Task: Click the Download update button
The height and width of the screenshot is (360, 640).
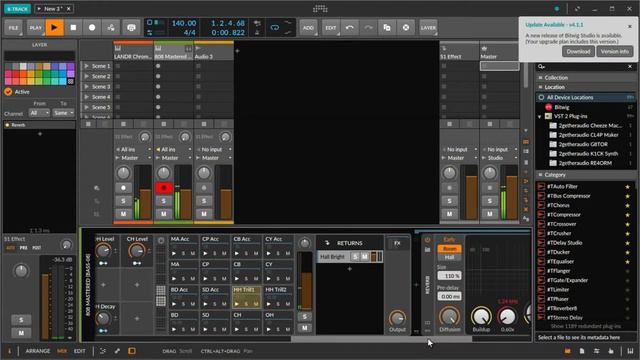Action: click(578, 51)
